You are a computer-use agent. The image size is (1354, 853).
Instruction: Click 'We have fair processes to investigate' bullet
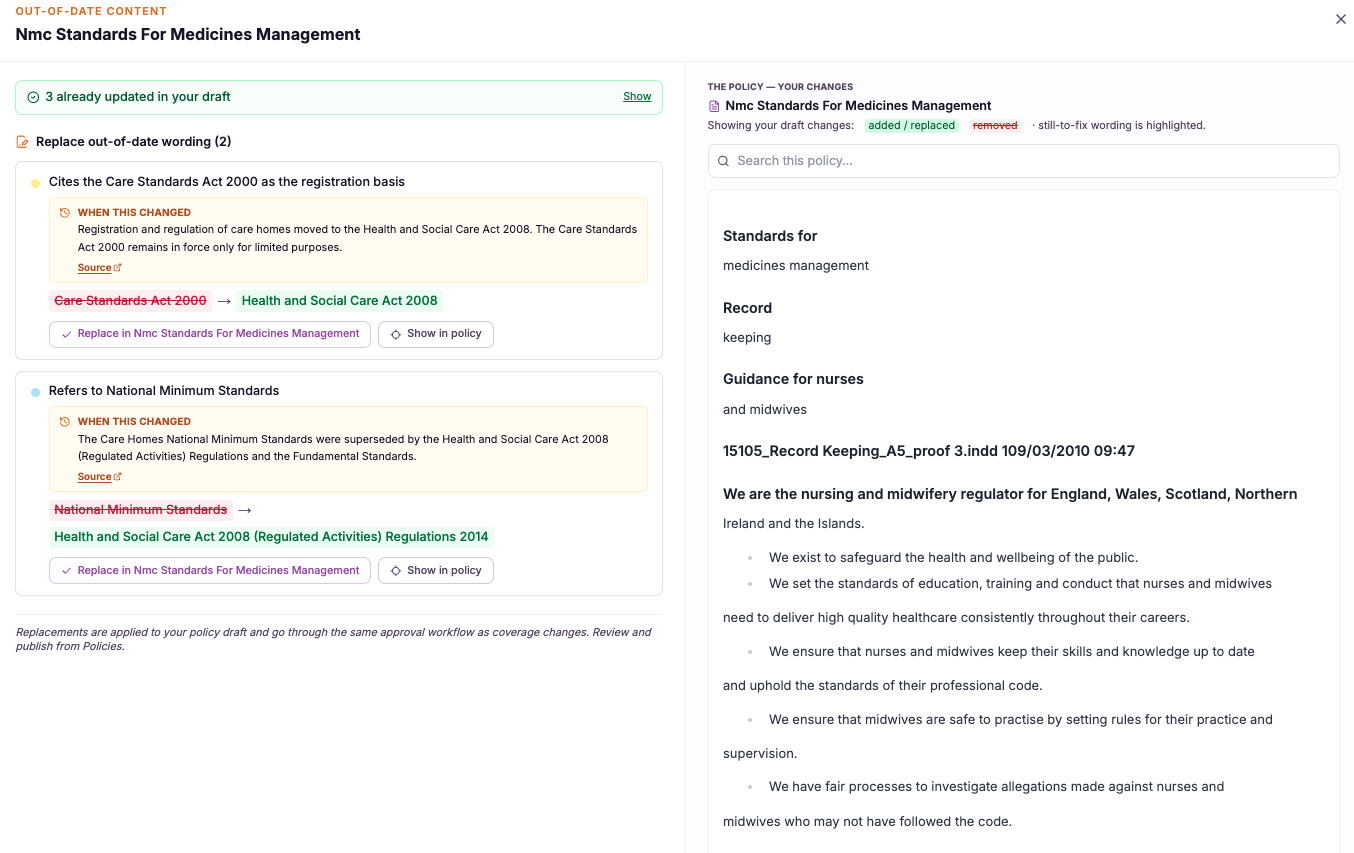pyautogui.click(x=996, y=787)
